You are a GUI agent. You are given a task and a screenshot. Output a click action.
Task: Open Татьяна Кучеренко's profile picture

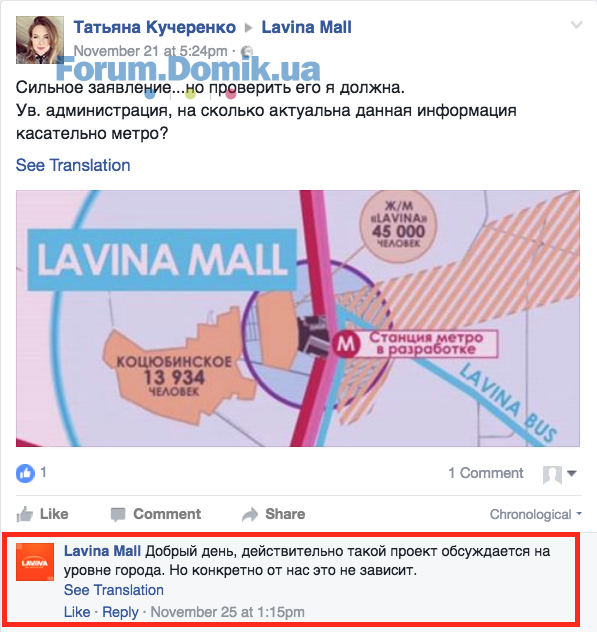tap(40, 40)
